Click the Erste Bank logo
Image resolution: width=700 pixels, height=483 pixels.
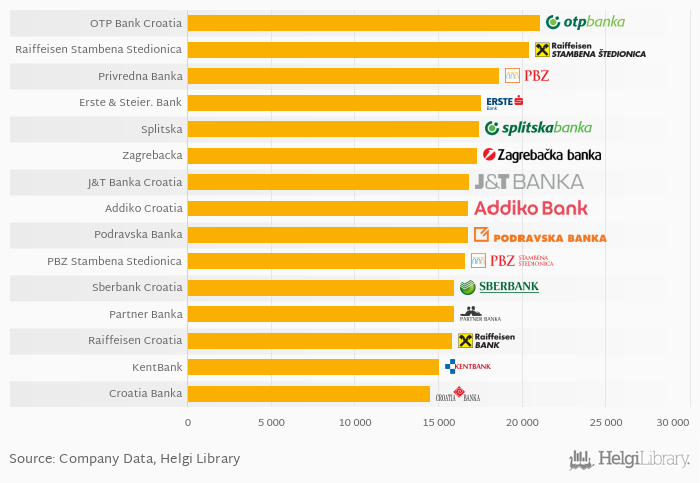click(x=504, y=102)
